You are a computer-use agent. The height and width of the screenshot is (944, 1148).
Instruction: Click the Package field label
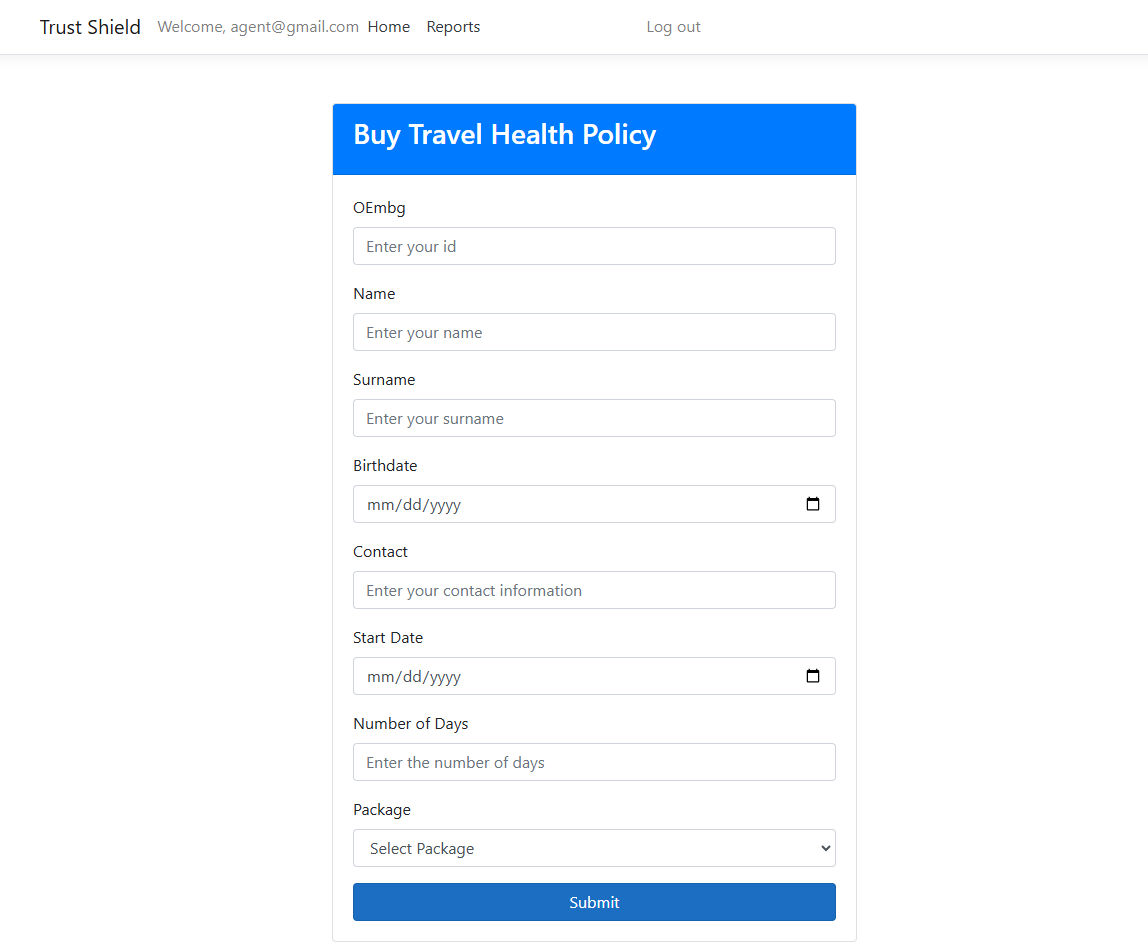tap(382, 810)
